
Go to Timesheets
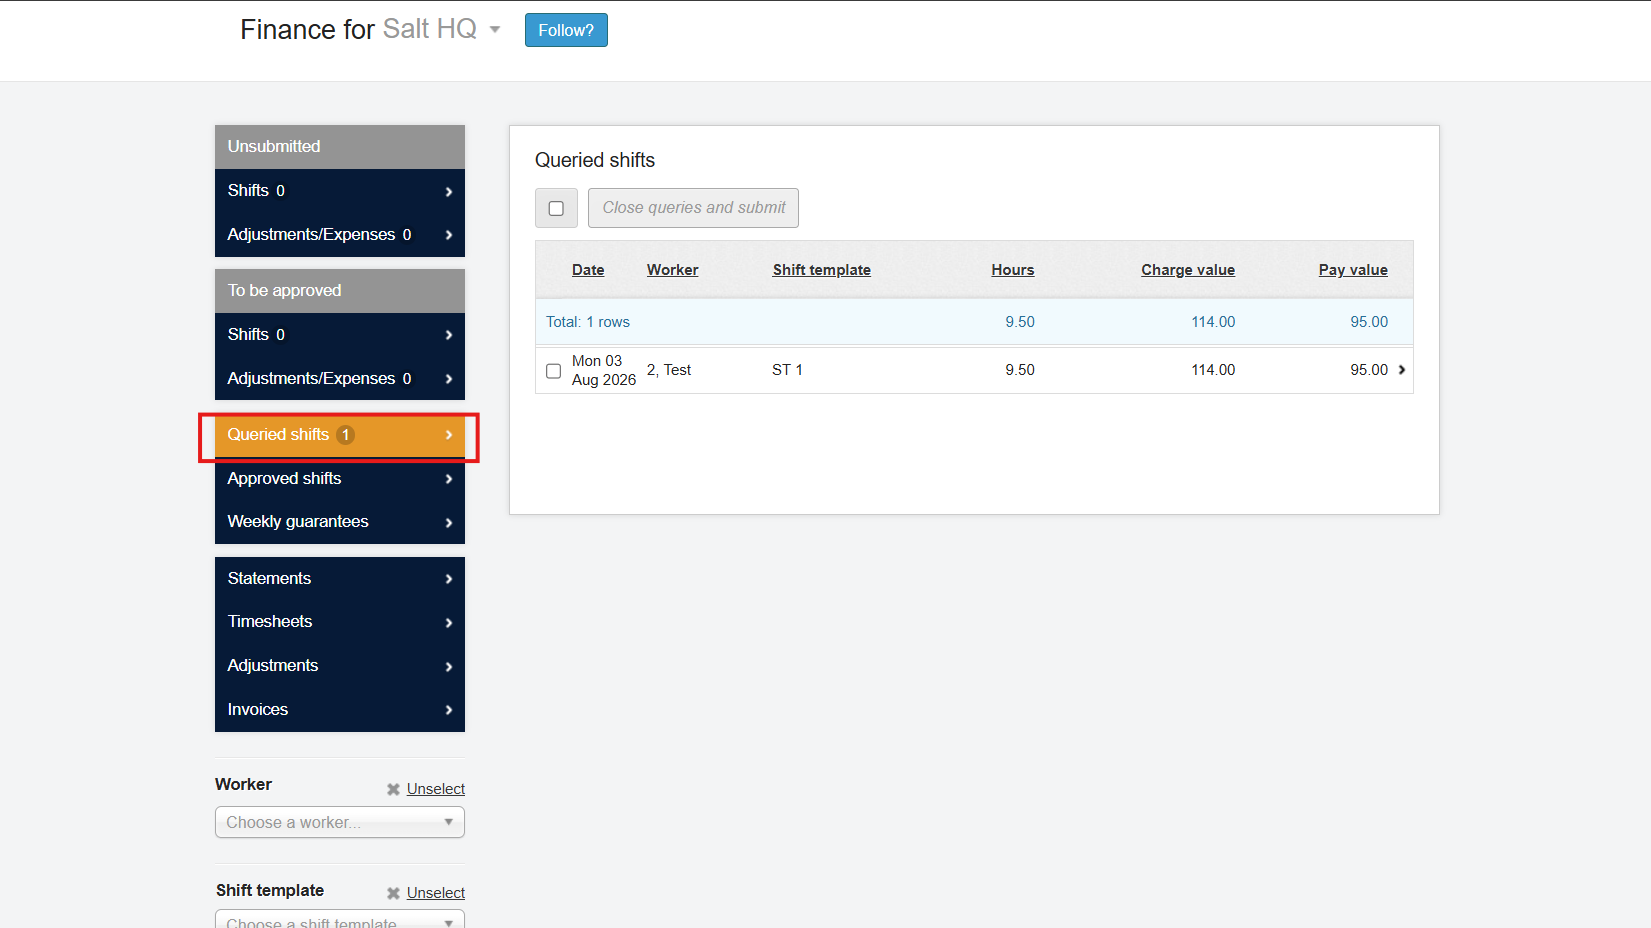click(340, 622)
